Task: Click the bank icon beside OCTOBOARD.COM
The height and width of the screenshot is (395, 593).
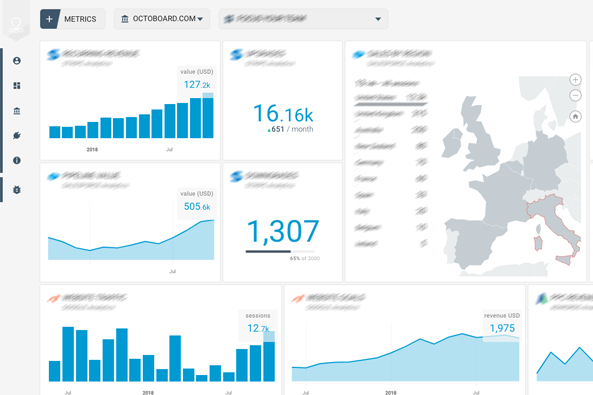Action: 124,19
